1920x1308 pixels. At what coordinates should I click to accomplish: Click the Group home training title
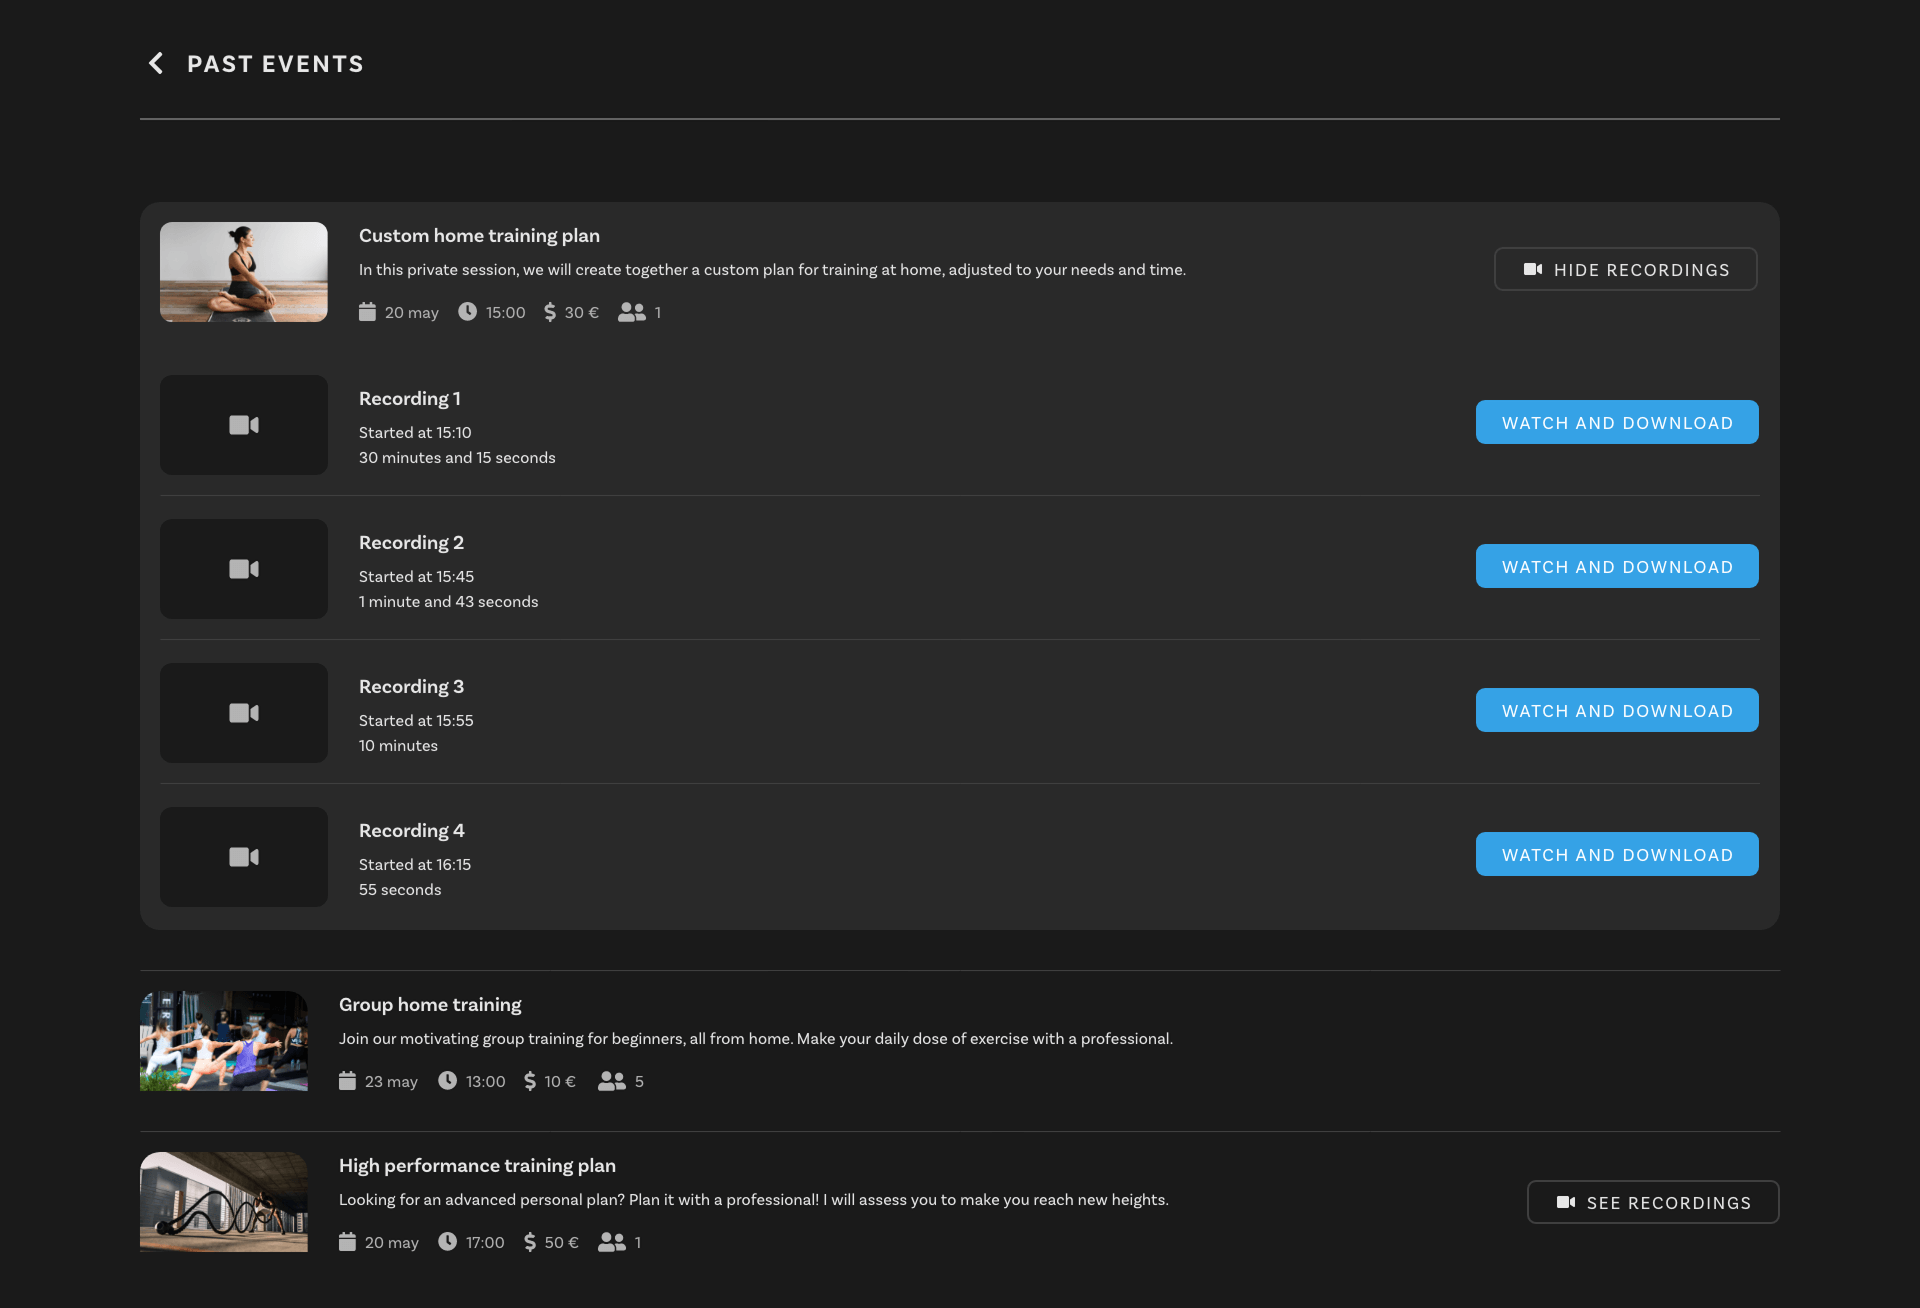tap(430, 1005)
